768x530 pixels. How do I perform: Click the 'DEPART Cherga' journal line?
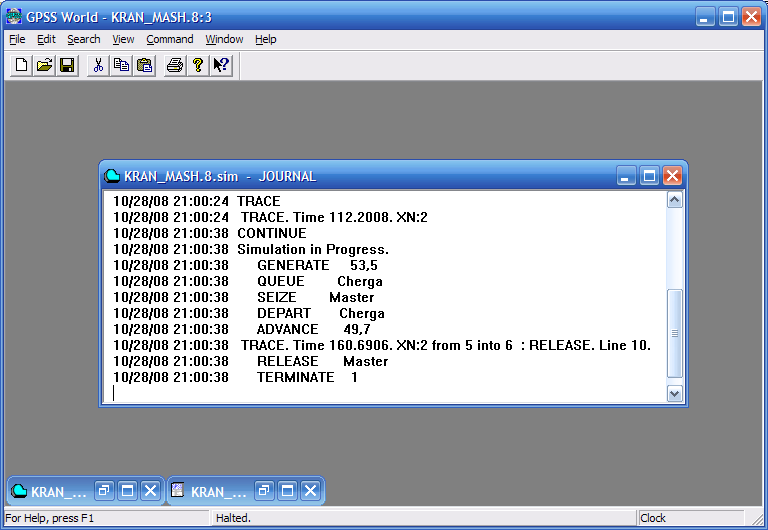(249, 313)
